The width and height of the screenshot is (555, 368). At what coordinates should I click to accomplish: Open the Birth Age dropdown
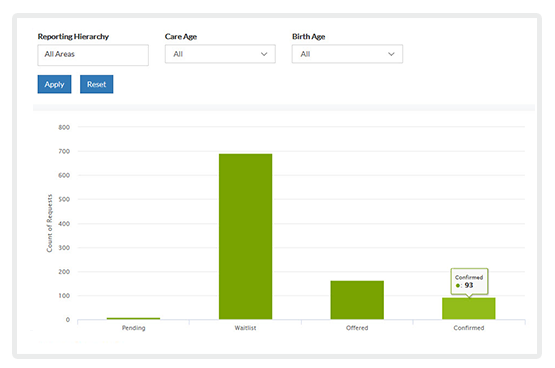click(347, 54)
